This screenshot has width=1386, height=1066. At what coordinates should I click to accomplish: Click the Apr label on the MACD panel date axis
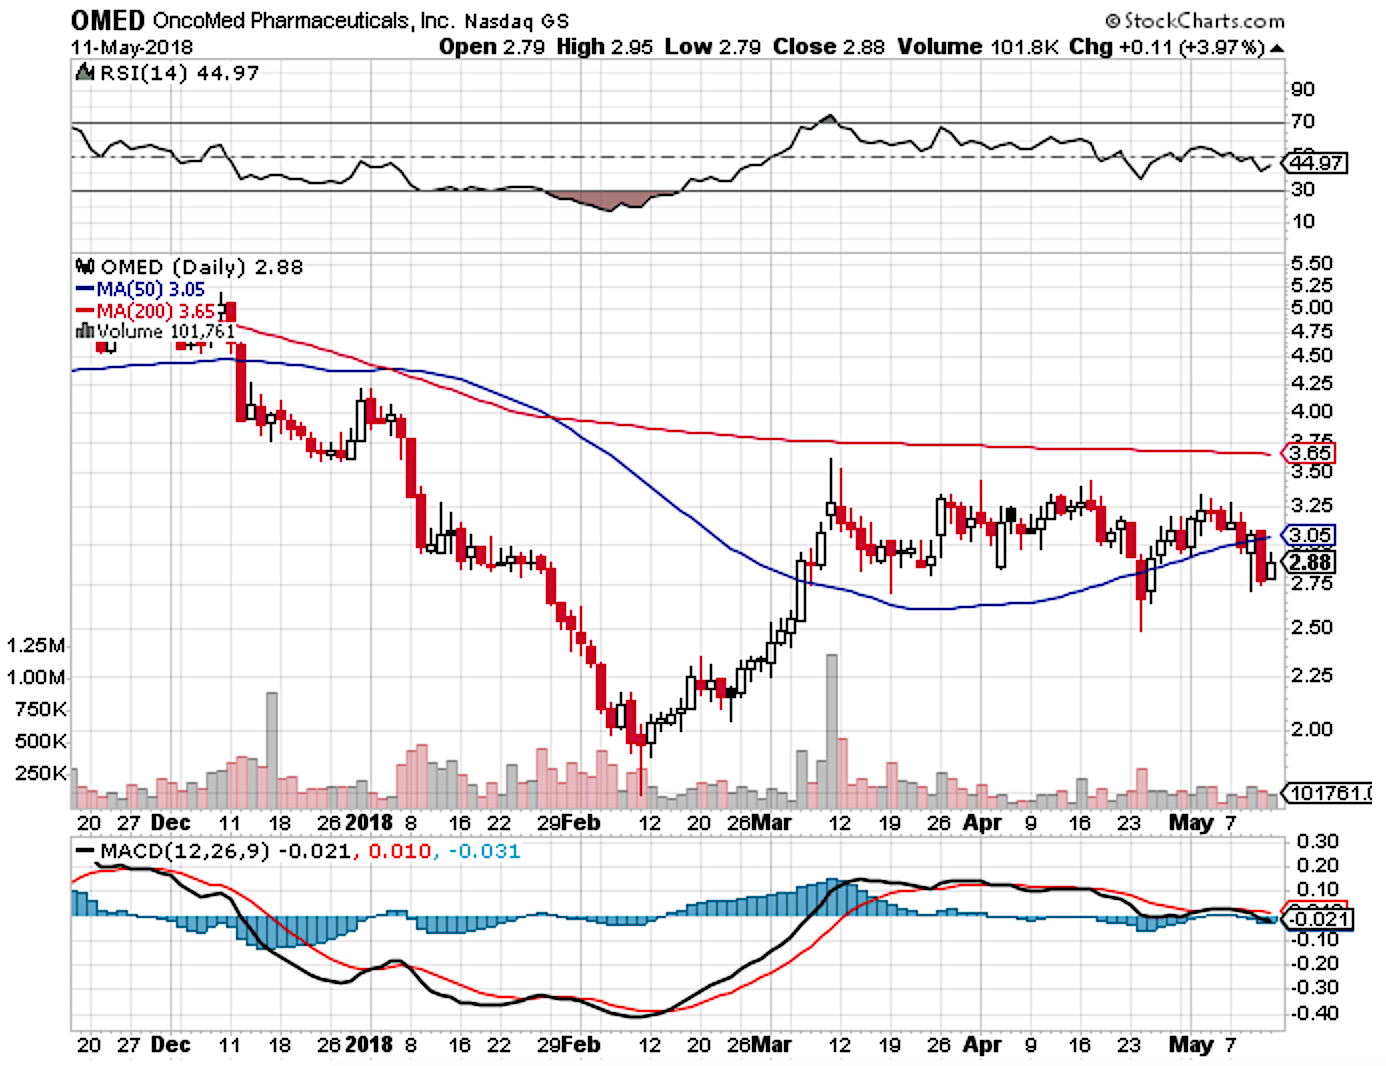coord(983,1045)
